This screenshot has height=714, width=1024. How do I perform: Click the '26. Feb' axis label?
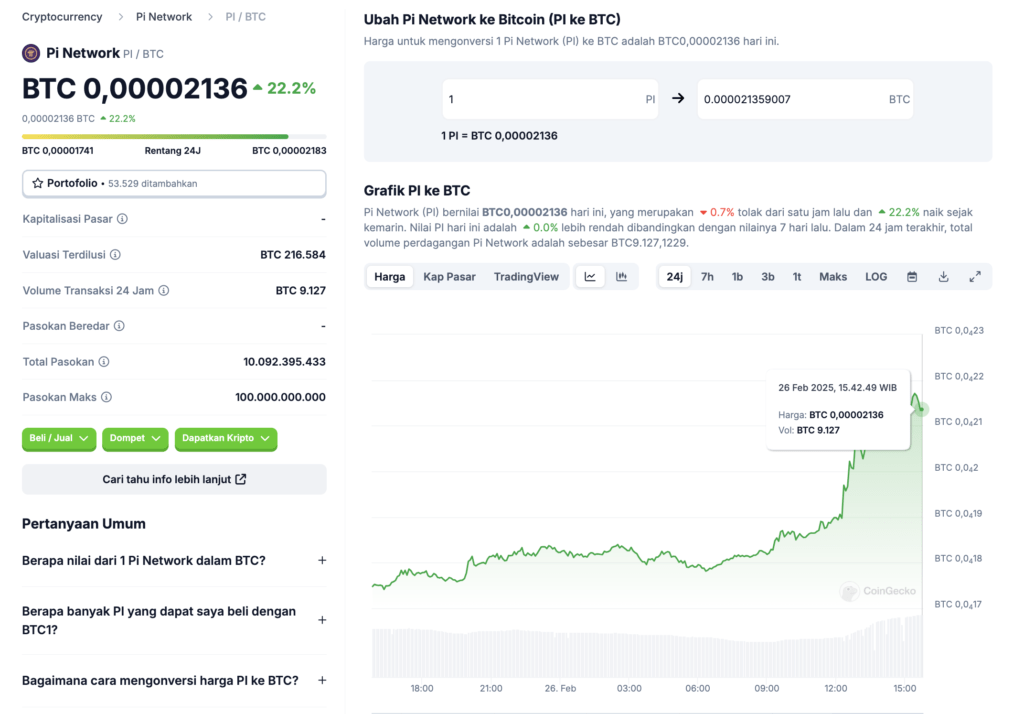click(x=560, y=689)
